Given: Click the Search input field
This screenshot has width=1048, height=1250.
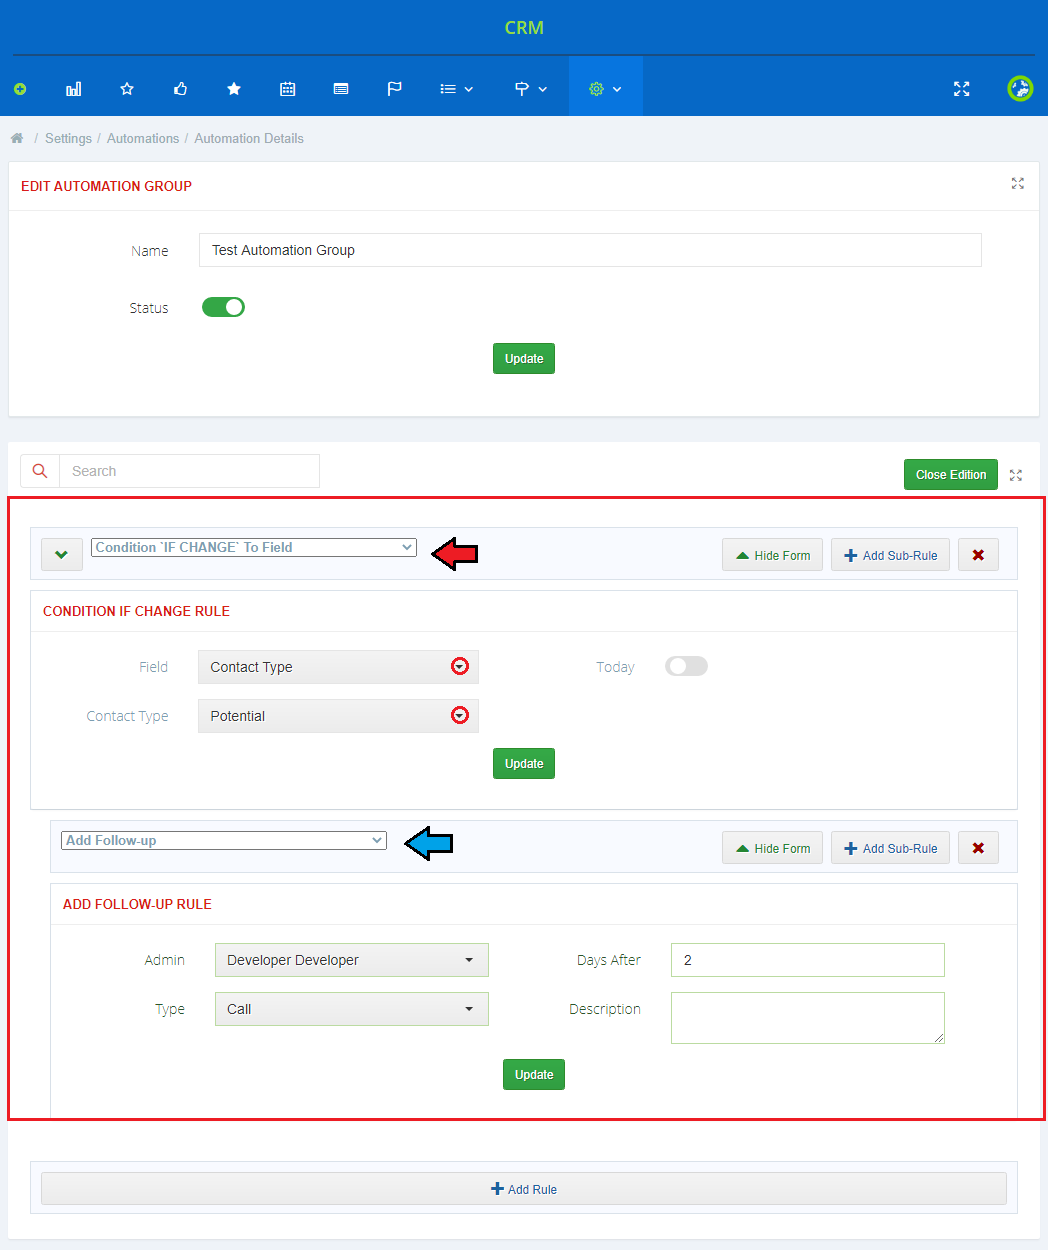Looking at the screenshot, I should click(x=190, y=471).
